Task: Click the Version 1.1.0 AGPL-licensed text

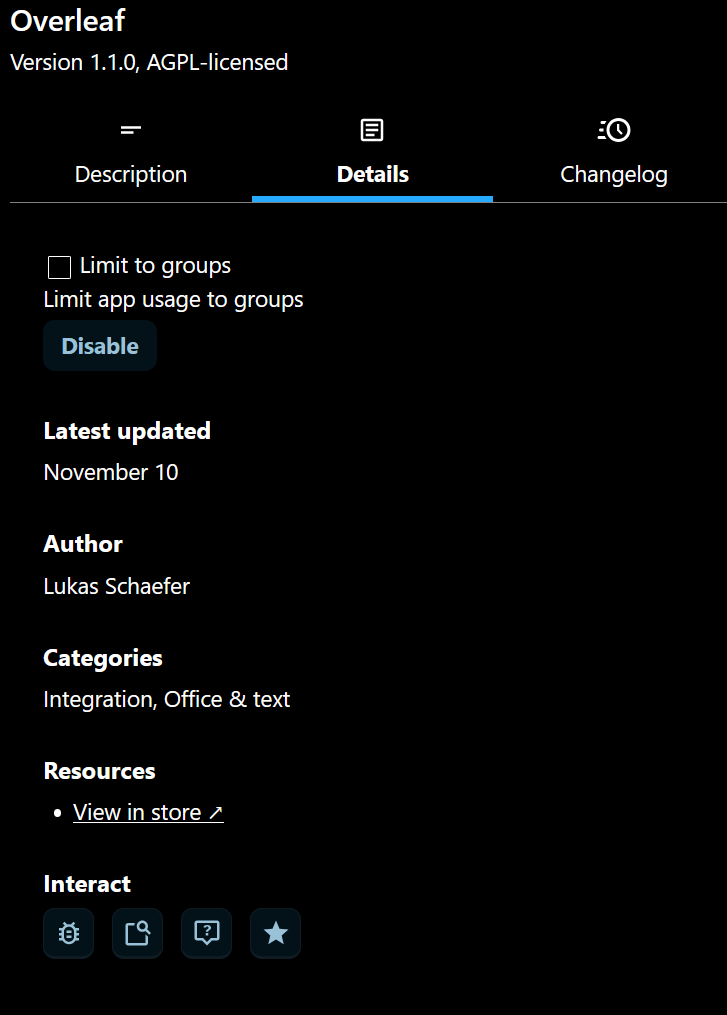Action: 149,62
